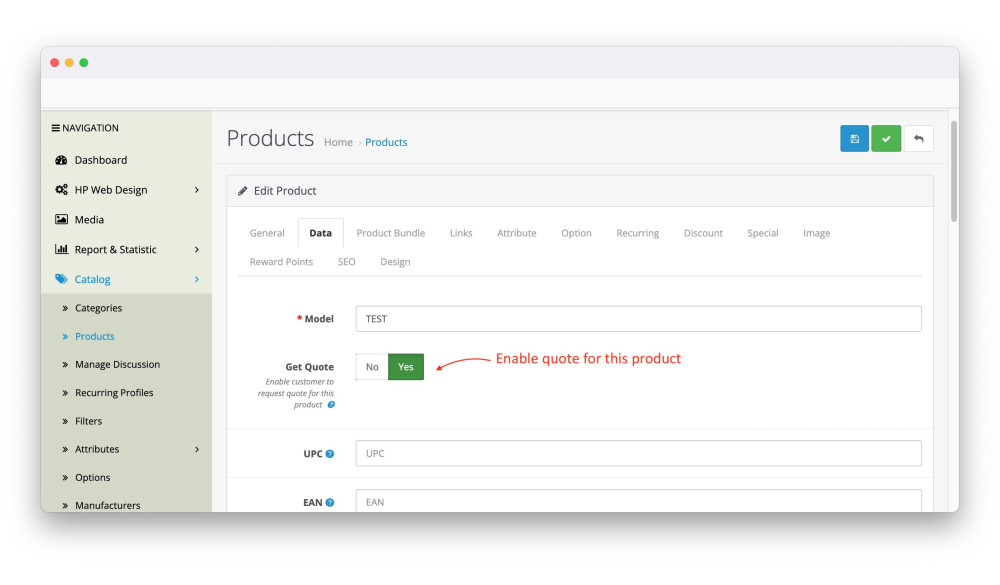The width and height of the screenshot is (1000, 585).
Task: Click the back arrow cancel button
Action: pyautogui.click(x=918, y=139)
